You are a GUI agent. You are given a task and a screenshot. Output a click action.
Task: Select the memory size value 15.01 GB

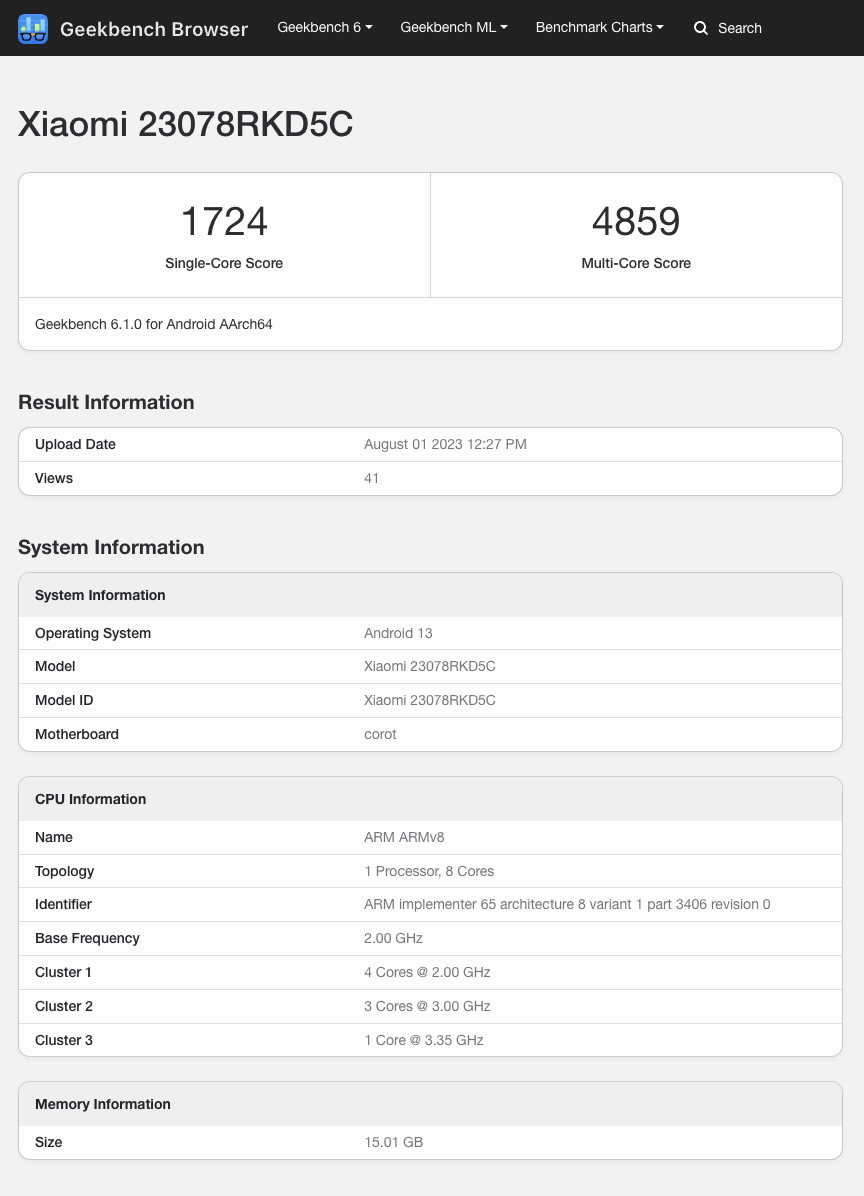point(393,1143)
